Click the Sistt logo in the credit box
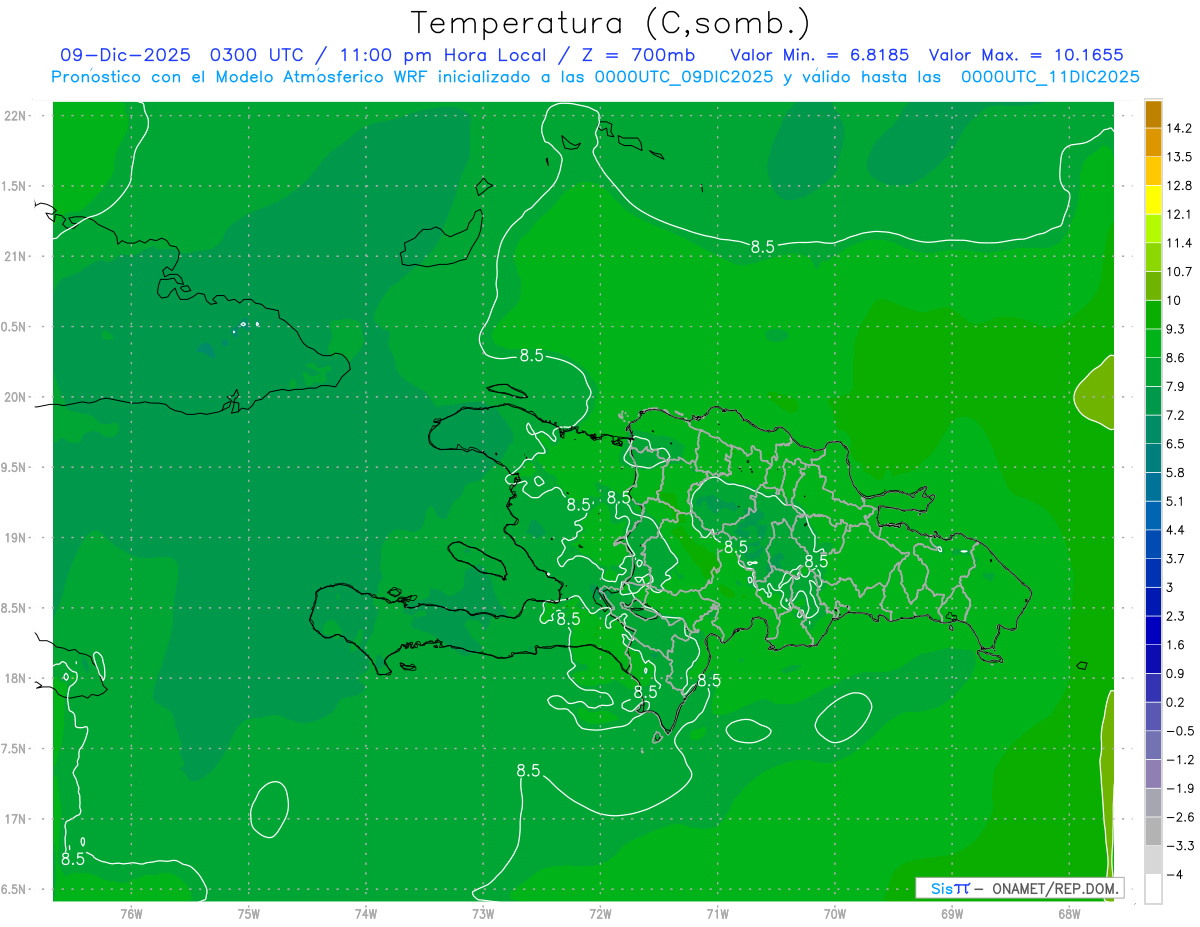 tap(949, 888)
